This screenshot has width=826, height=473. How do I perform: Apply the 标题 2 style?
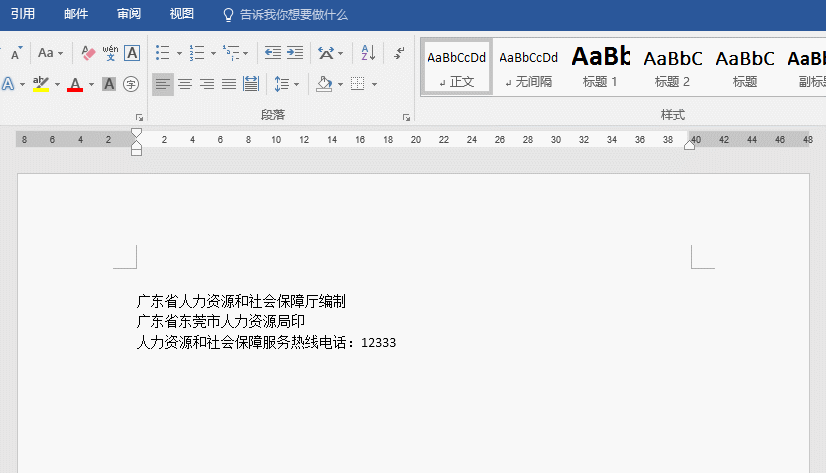coord(672,67)
